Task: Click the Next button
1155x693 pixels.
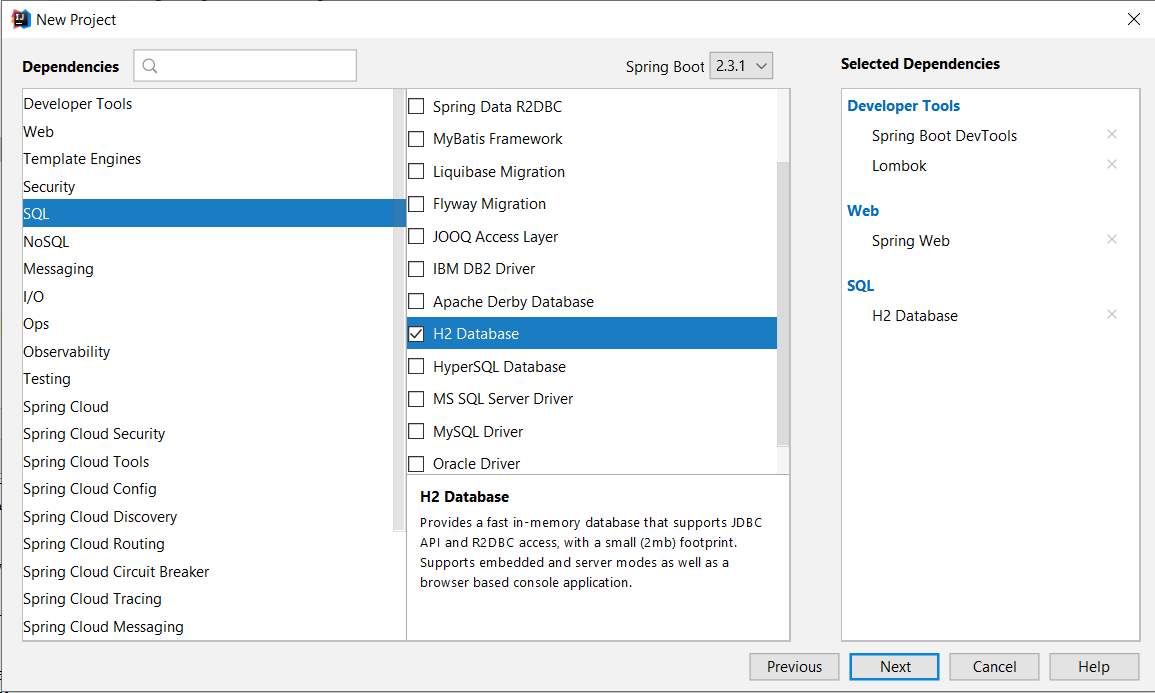Action: coord(894,667)
